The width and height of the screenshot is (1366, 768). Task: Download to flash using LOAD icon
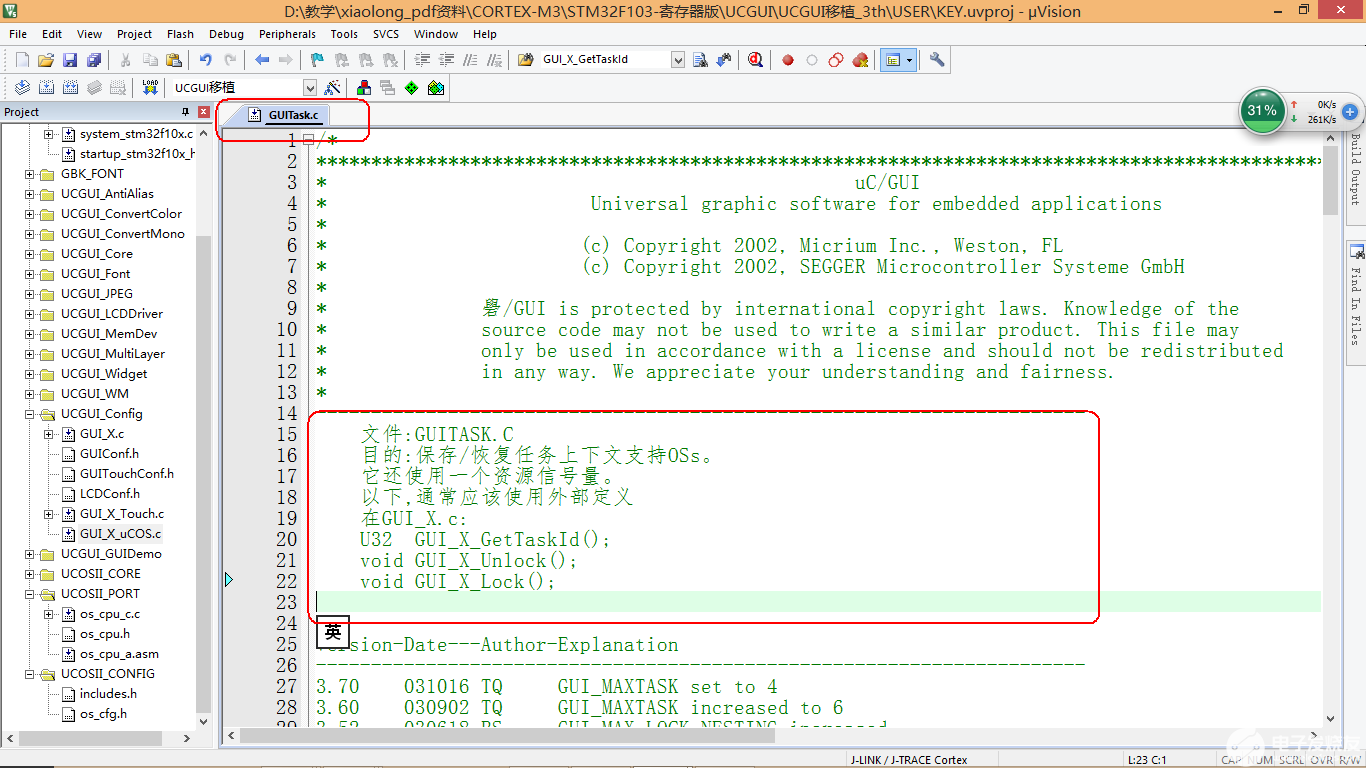tap(150, 88)
